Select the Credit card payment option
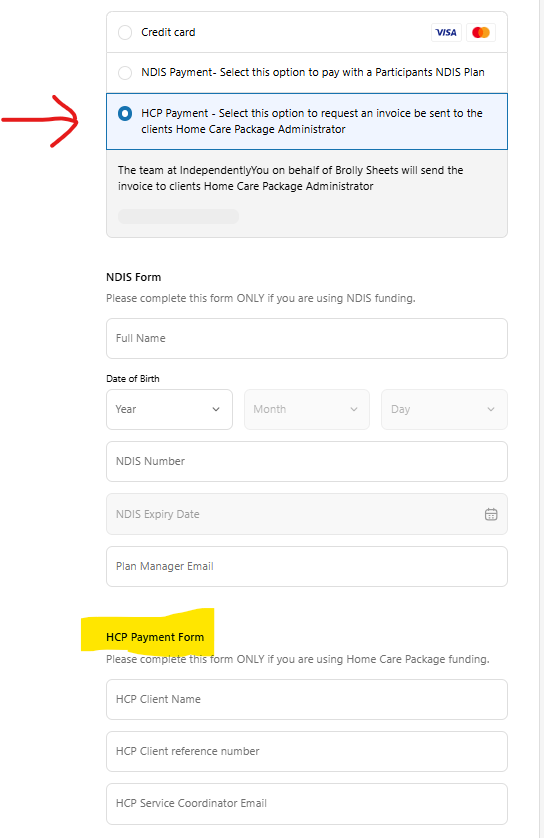Image resolution: width=544 pixels, height=838 pixels. (125, 33)
